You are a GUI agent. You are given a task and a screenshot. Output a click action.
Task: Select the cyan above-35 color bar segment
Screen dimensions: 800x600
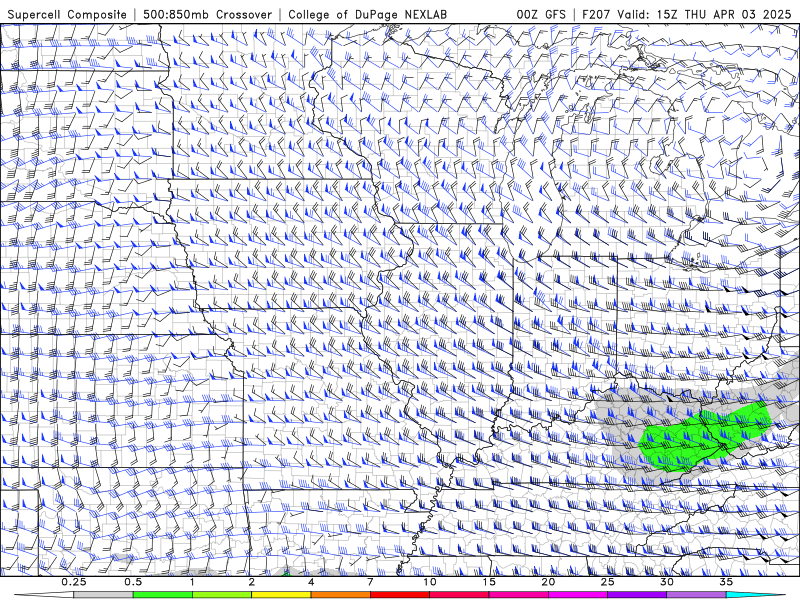pos(755,595)
